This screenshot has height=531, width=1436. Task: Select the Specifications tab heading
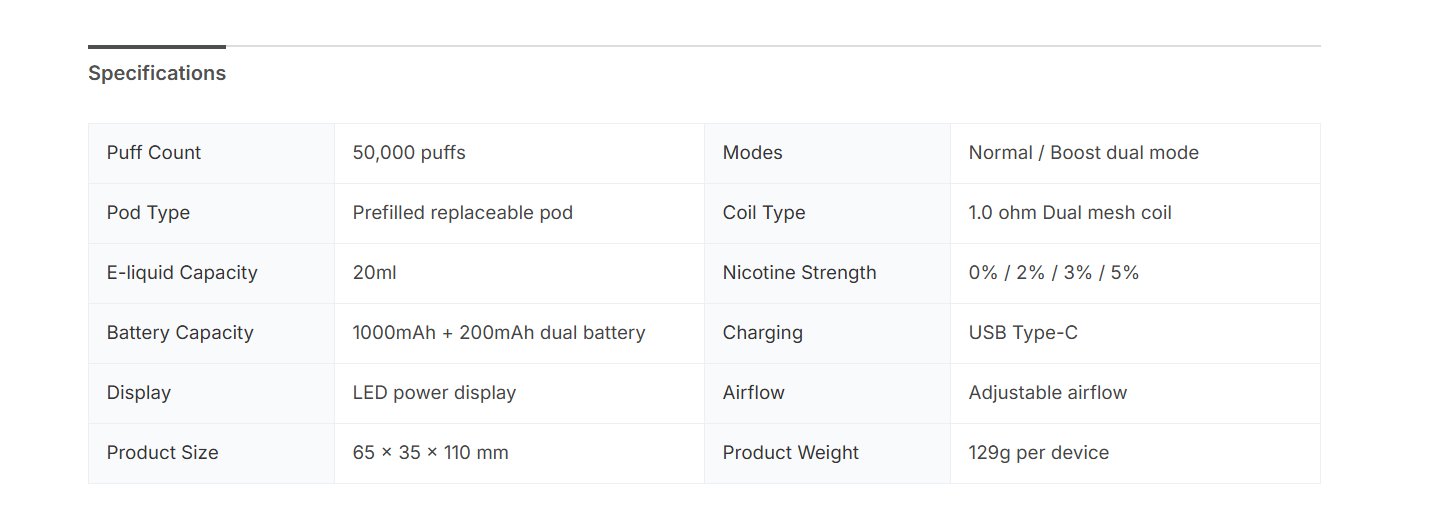point(157,73)
